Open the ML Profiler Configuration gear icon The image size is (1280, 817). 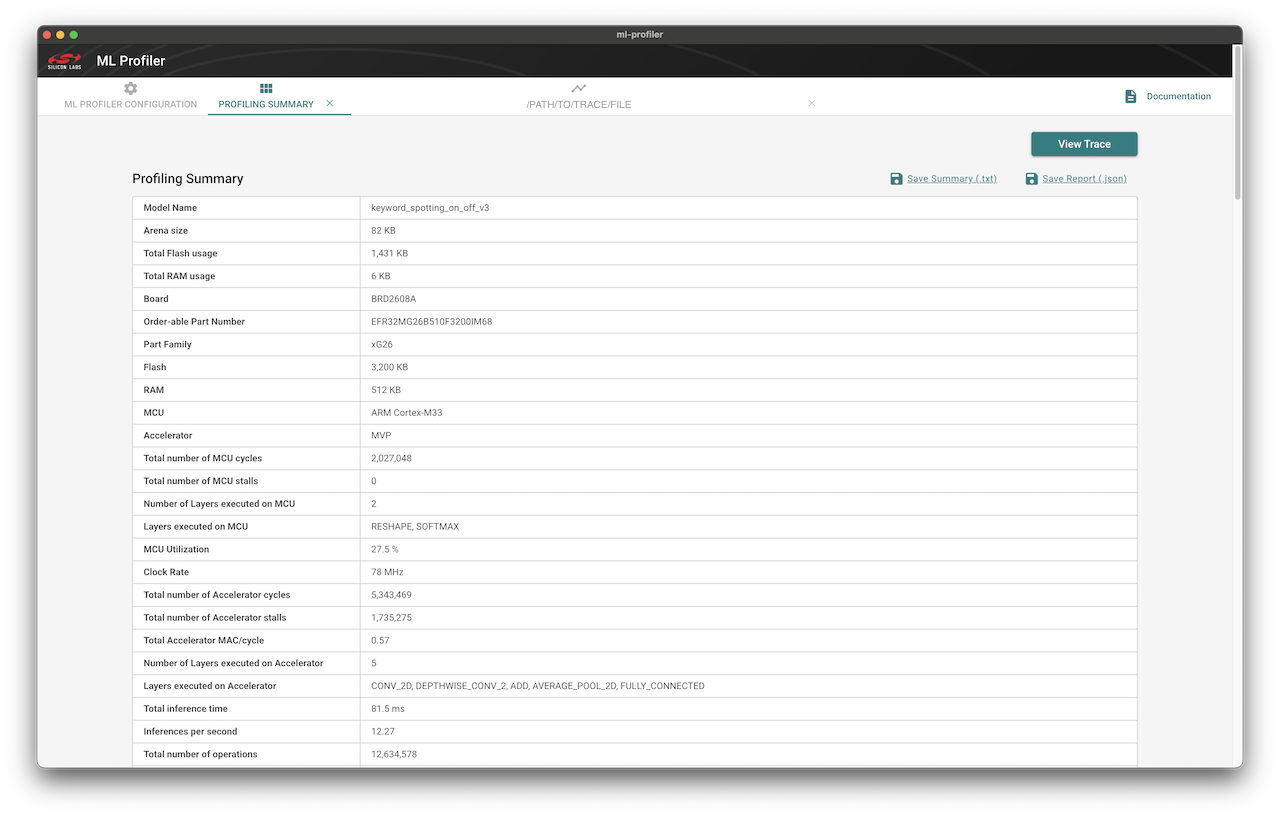click(129, 88)
